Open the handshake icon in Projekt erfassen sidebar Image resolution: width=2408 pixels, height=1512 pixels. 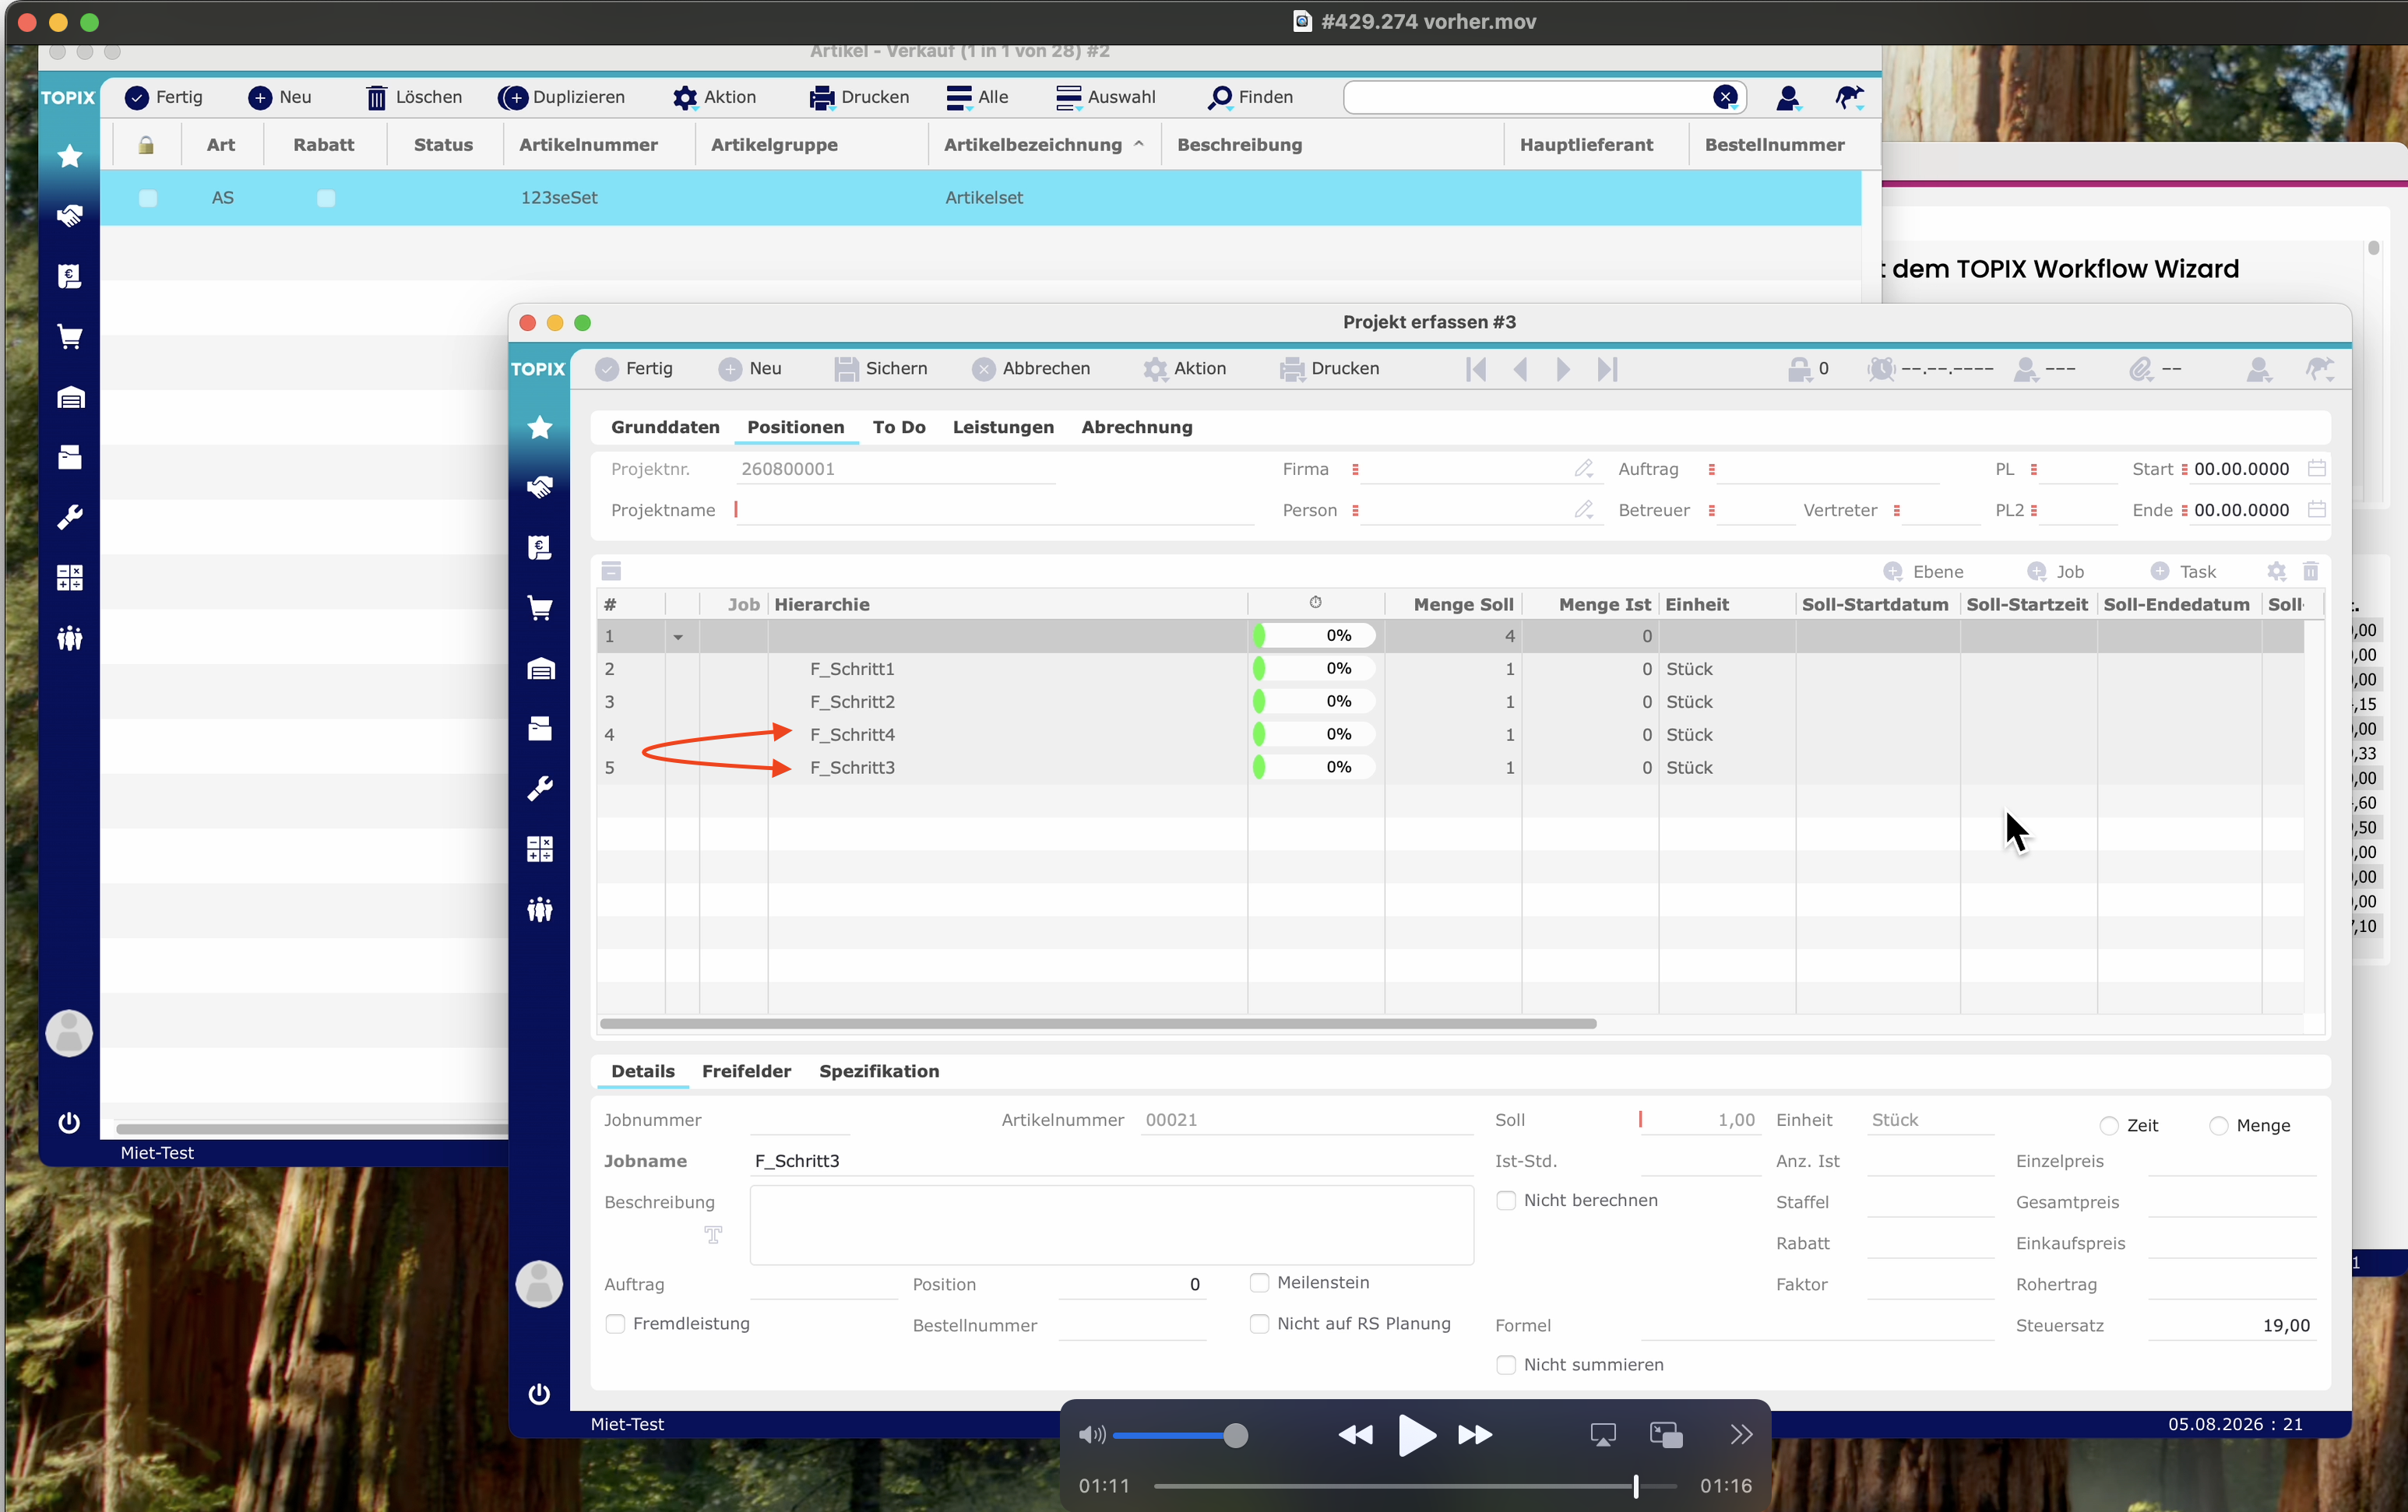539,487
